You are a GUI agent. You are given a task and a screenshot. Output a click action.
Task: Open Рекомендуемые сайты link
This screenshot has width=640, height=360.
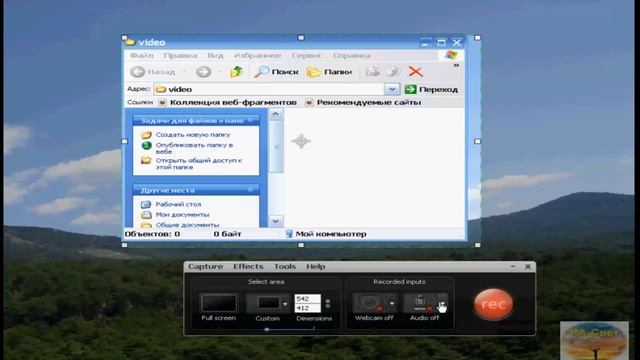[x=363, y=102]
